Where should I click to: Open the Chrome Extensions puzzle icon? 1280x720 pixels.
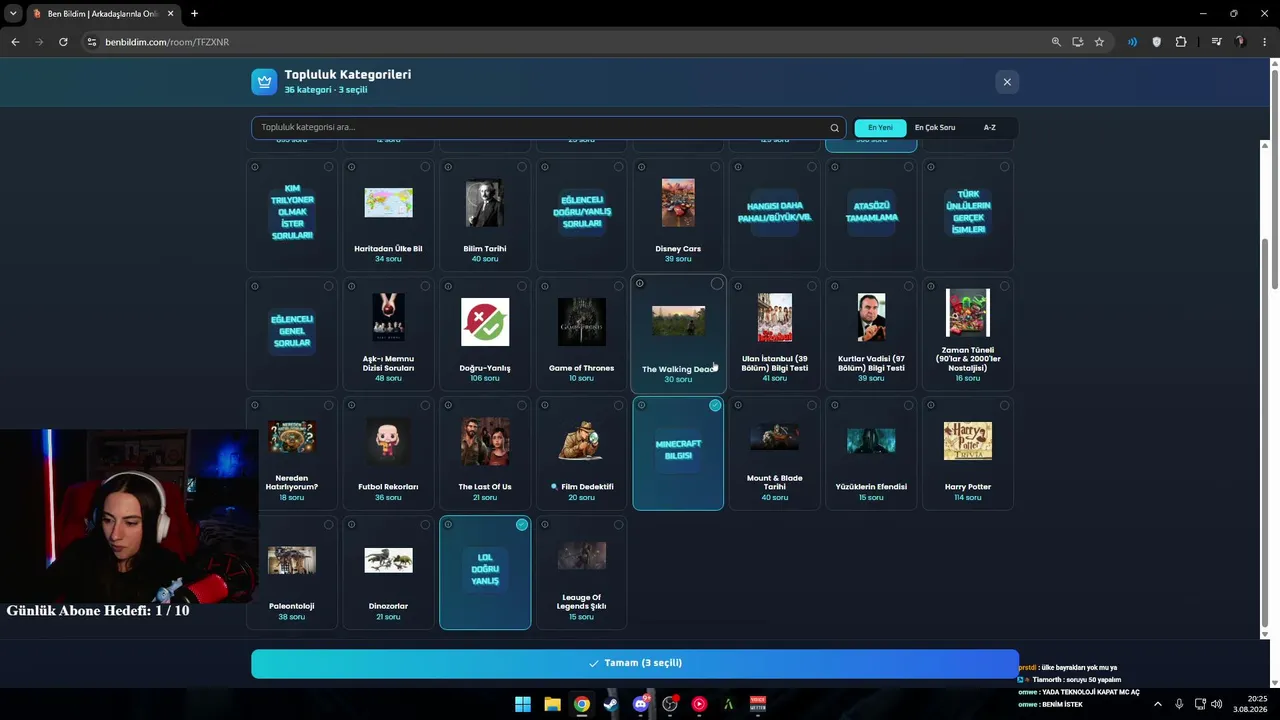1181,42
